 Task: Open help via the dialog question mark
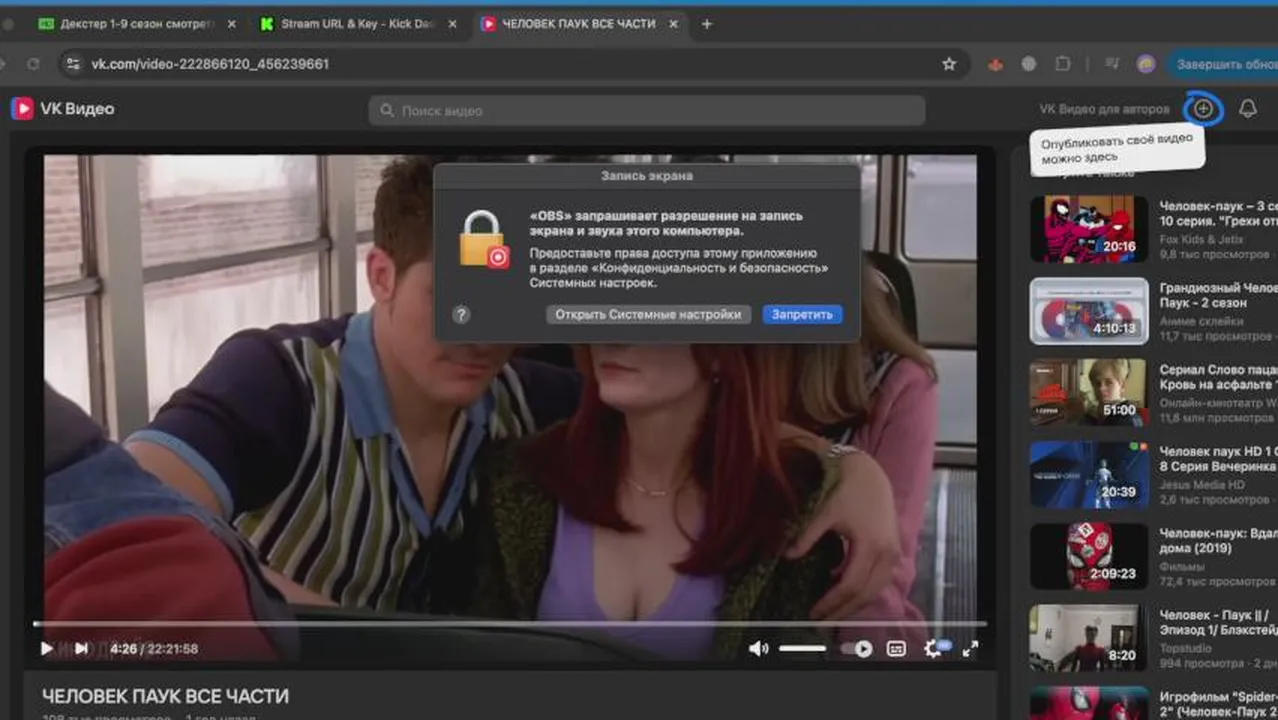click(x=461, y=314)
